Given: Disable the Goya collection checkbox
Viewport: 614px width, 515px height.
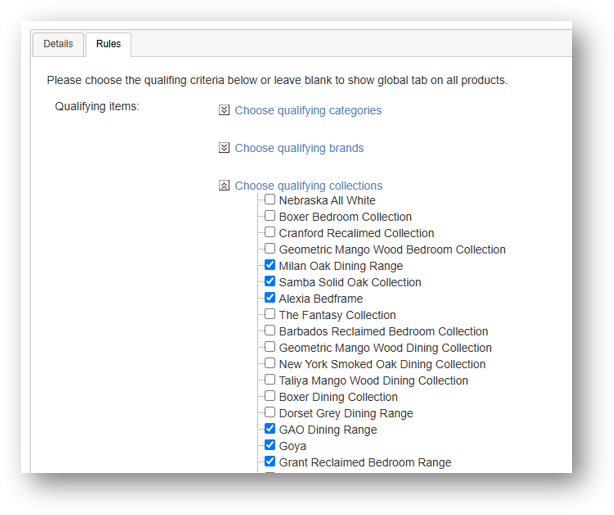Looking at the screenshot, I should (270, 445).
